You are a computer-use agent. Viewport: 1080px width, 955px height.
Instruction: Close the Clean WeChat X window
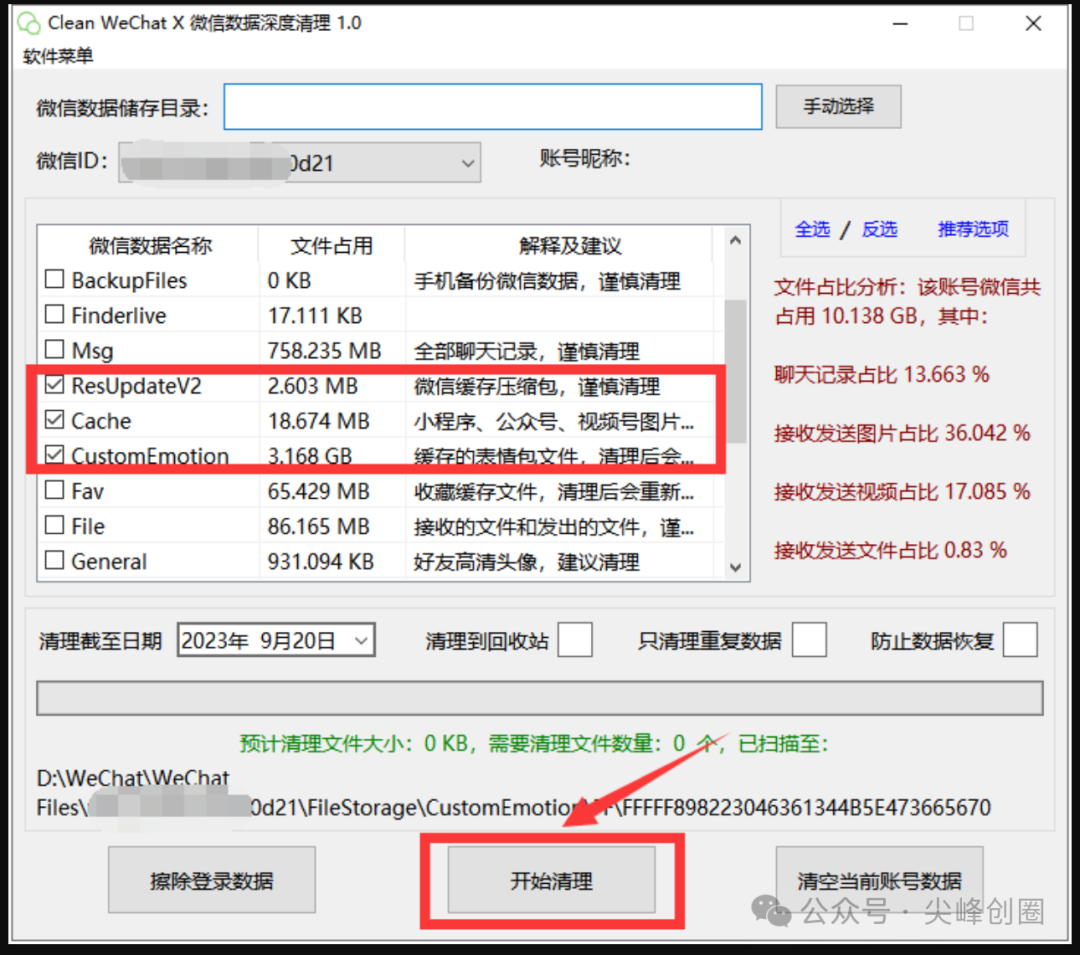[x=1032, y=23]
